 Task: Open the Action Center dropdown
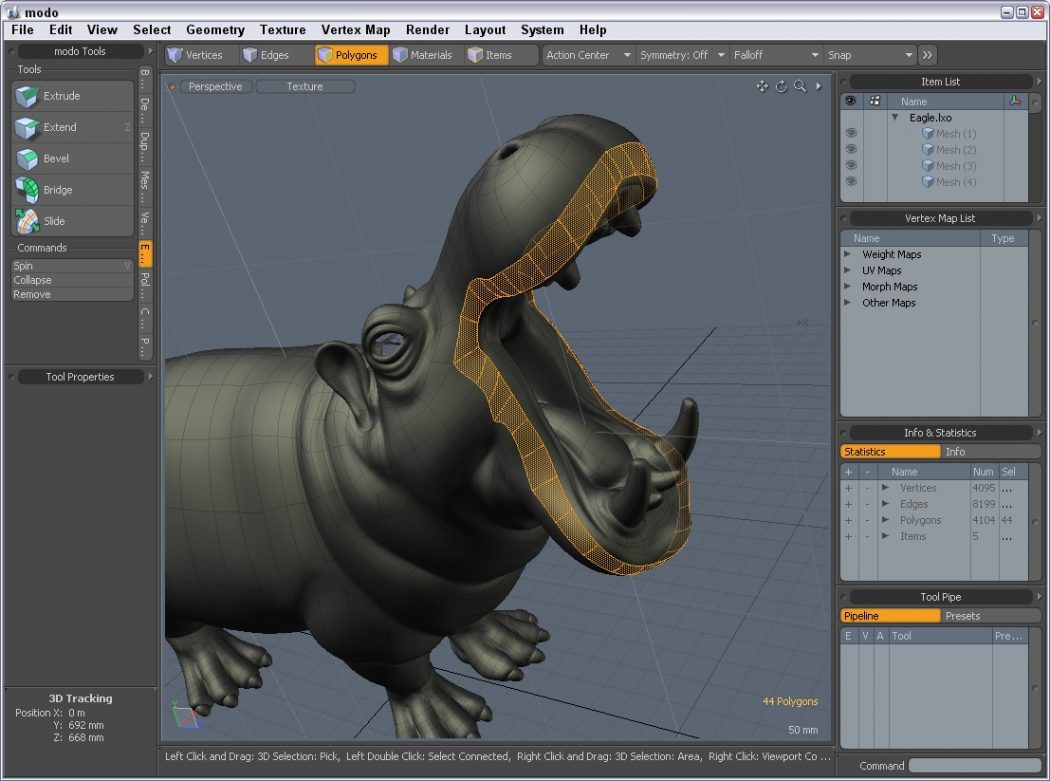coord(588,55)
